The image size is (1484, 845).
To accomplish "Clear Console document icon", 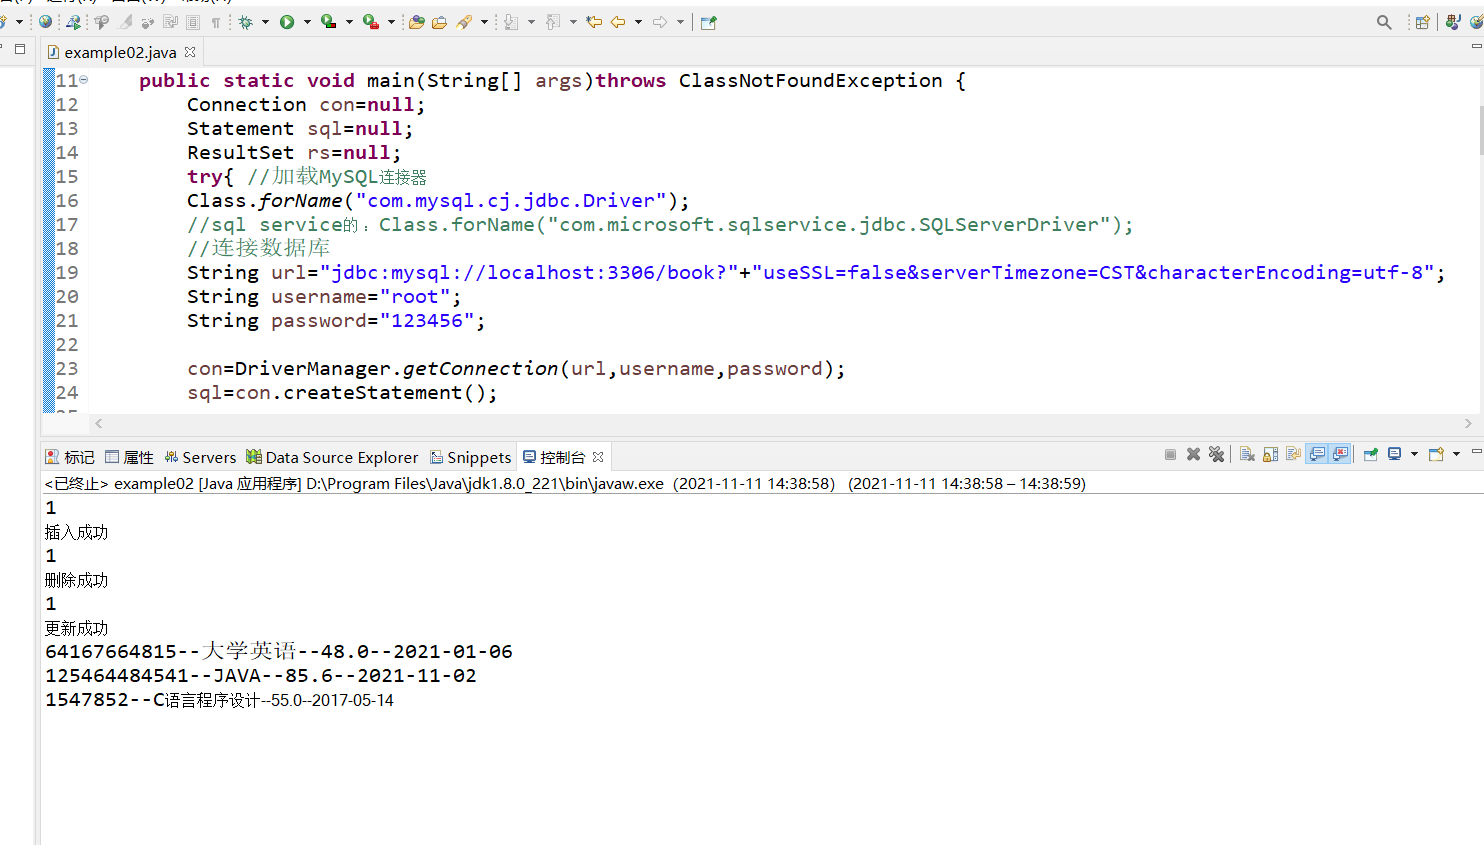I will click(x=1247, y=455).
